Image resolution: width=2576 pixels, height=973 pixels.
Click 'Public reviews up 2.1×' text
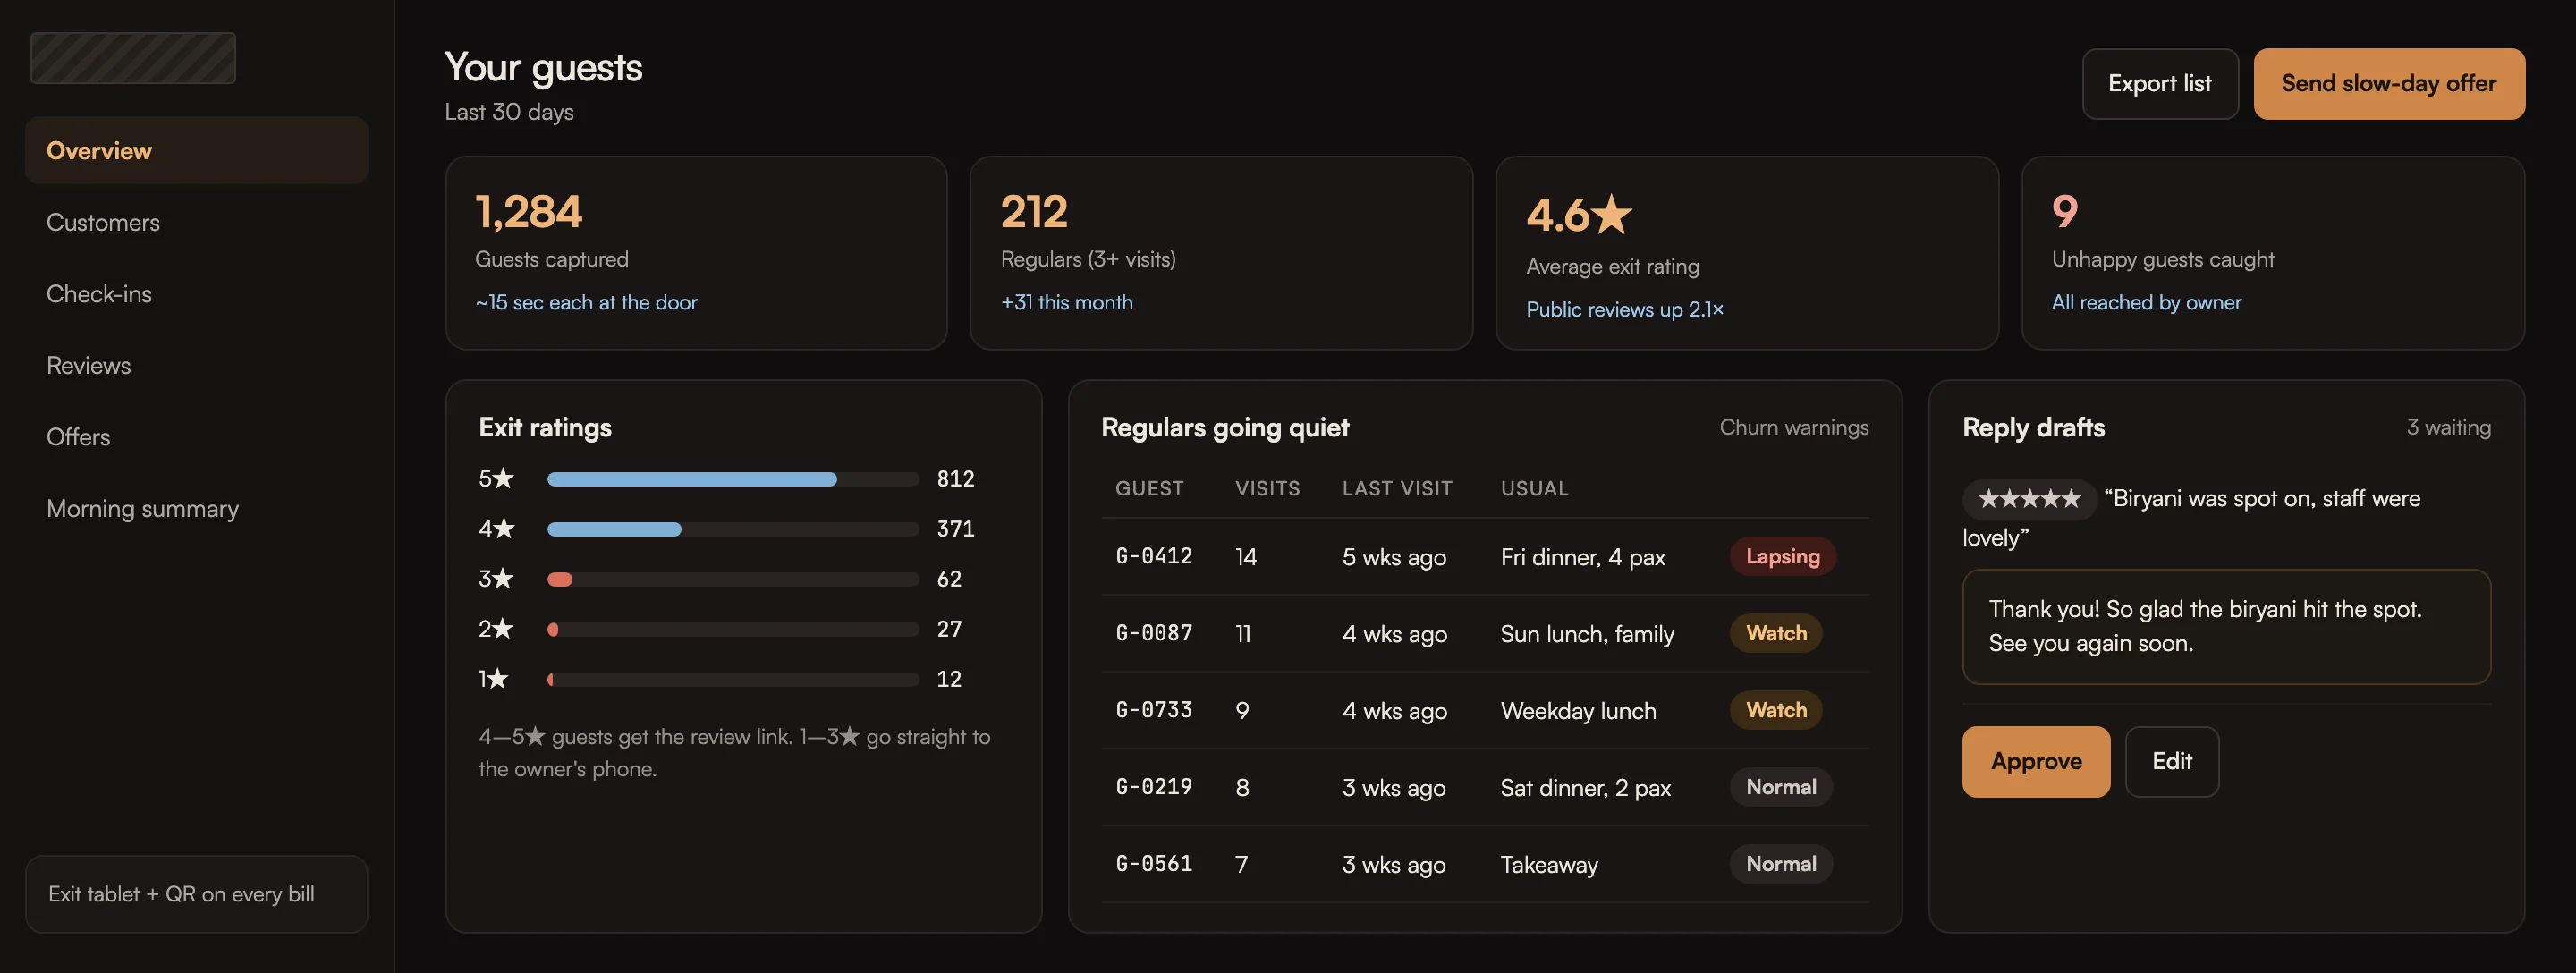(1625, 309)
